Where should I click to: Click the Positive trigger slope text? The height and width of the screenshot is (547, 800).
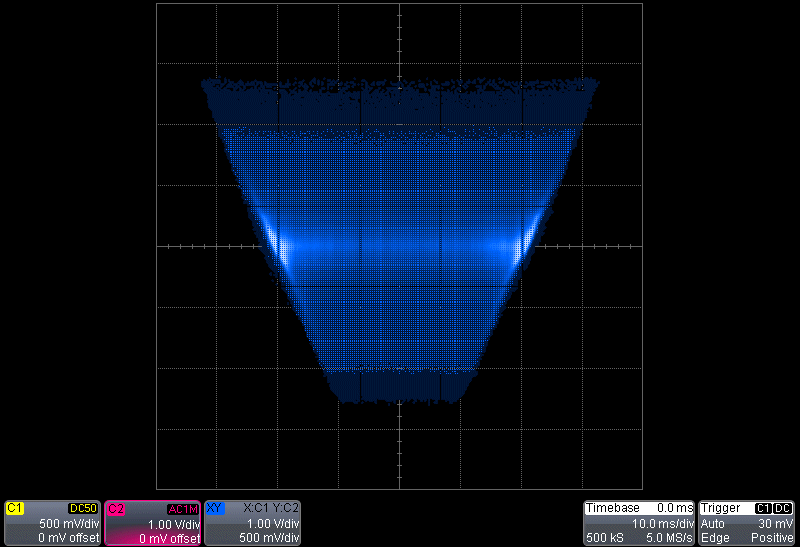pos(771,538)
